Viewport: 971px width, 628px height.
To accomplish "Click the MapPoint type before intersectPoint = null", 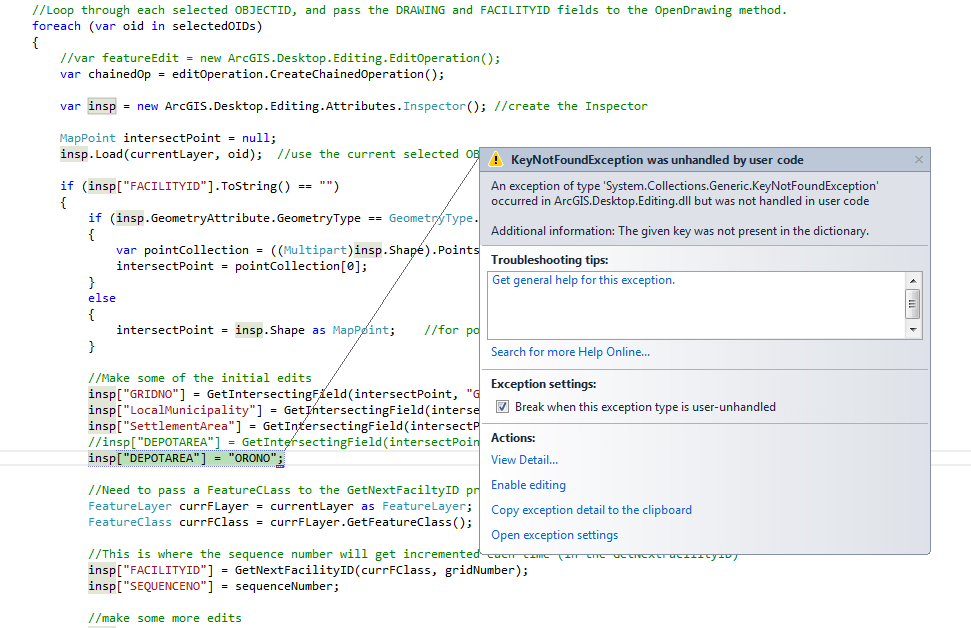I will coord(87,138).
